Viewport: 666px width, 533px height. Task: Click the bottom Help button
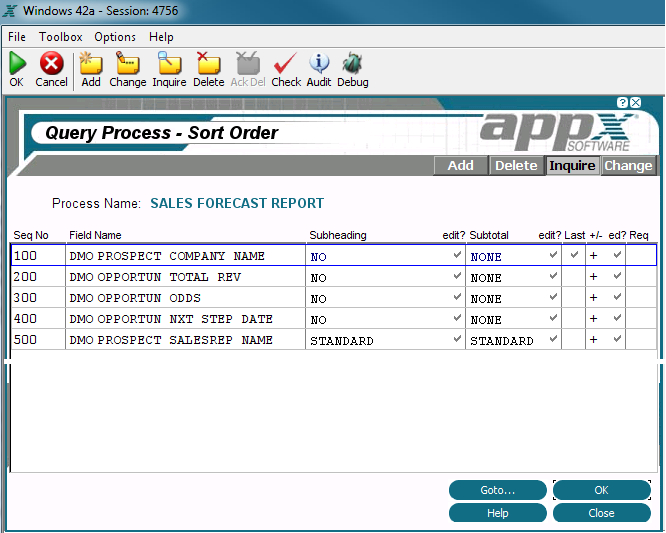(497, 513)
